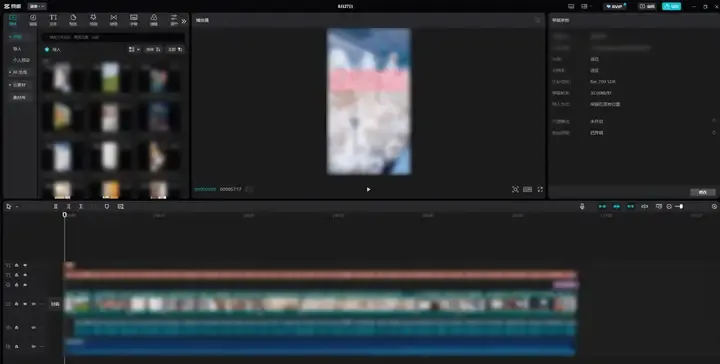Viewport: 720px width, 364px height.
Task: Hide the main video track with eye icon
Action: click(25, 304)
